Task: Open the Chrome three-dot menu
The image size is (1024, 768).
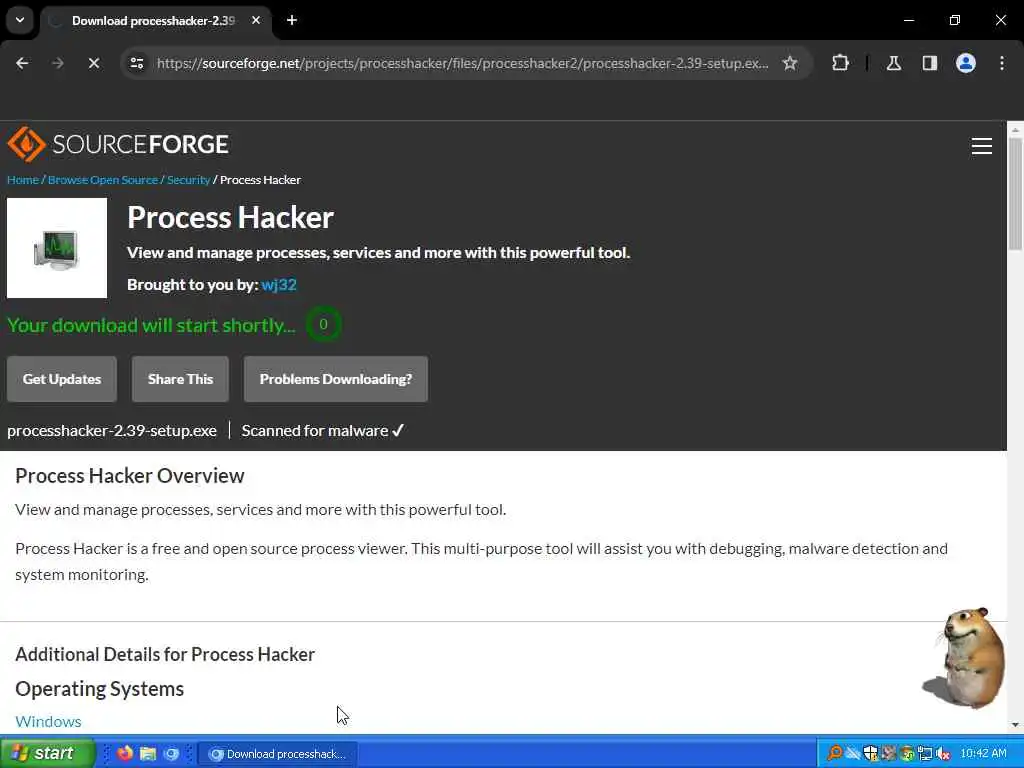Action: pyautogui.click(x=1002, y=63)
